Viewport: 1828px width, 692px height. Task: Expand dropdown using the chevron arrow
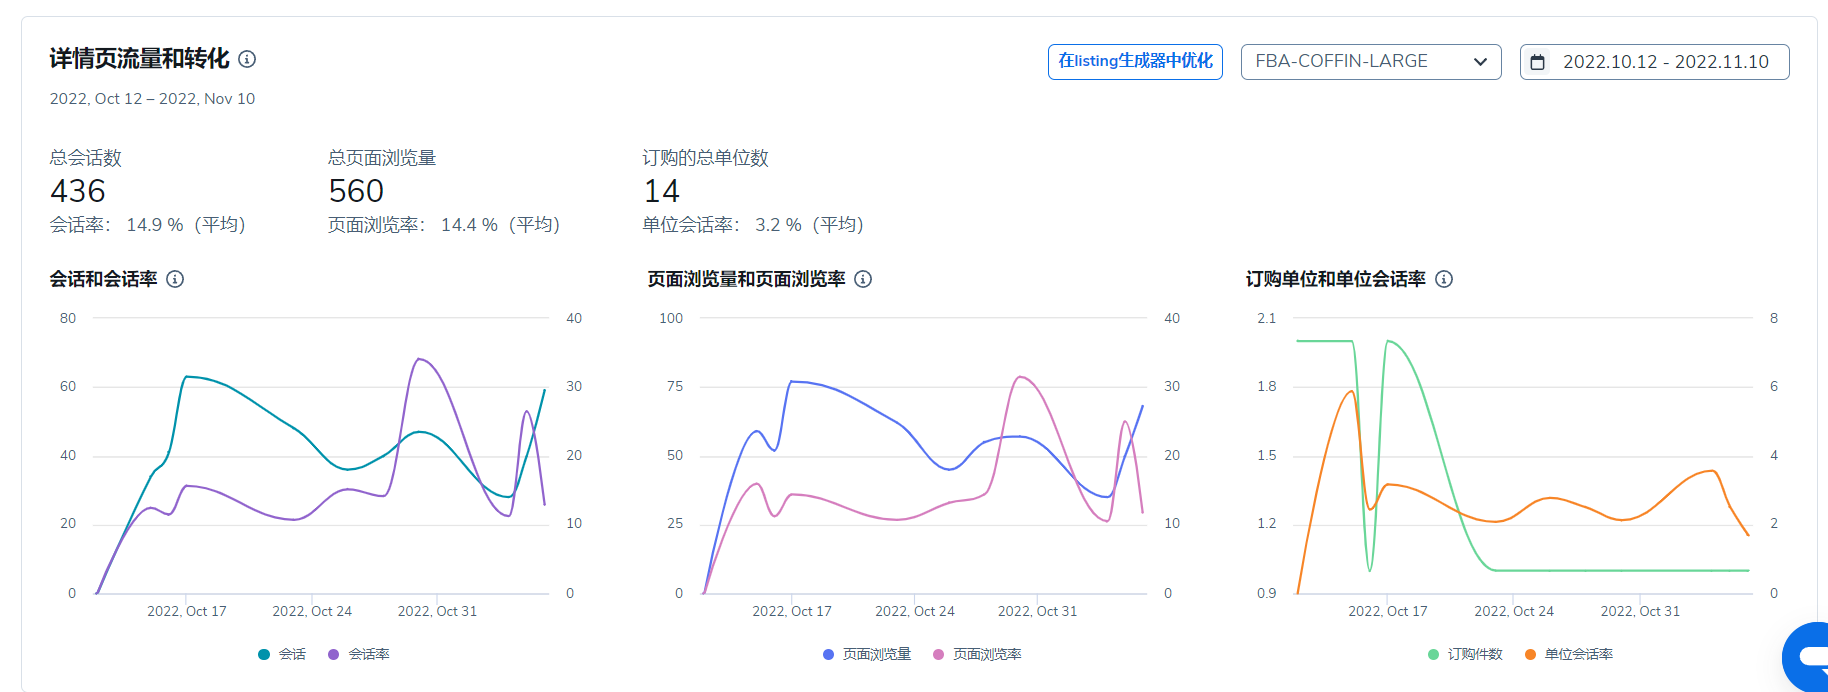(1480, 62)
